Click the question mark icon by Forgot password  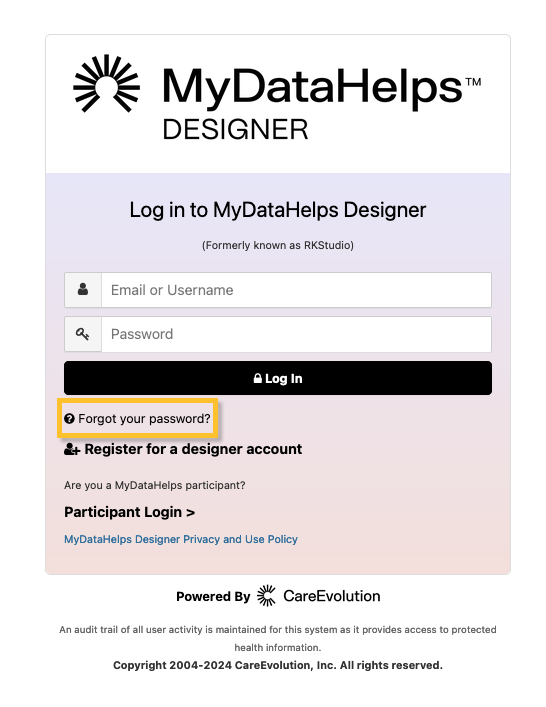tap(69, 419)
